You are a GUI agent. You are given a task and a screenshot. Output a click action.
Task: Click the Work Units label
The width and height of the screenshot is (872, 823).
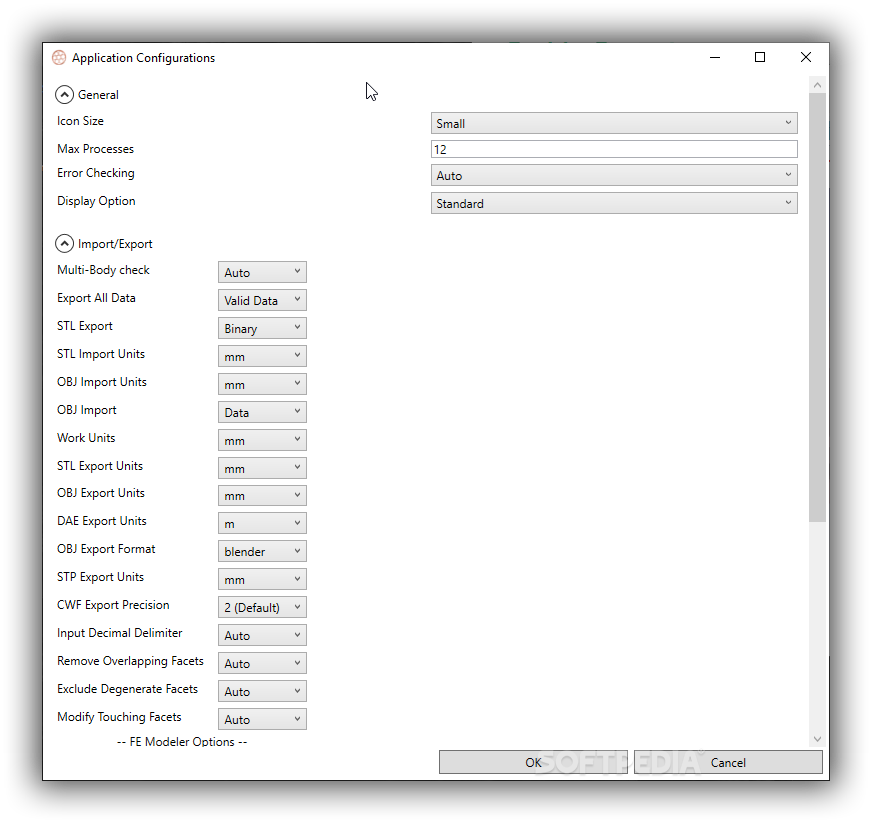[86, 438]
